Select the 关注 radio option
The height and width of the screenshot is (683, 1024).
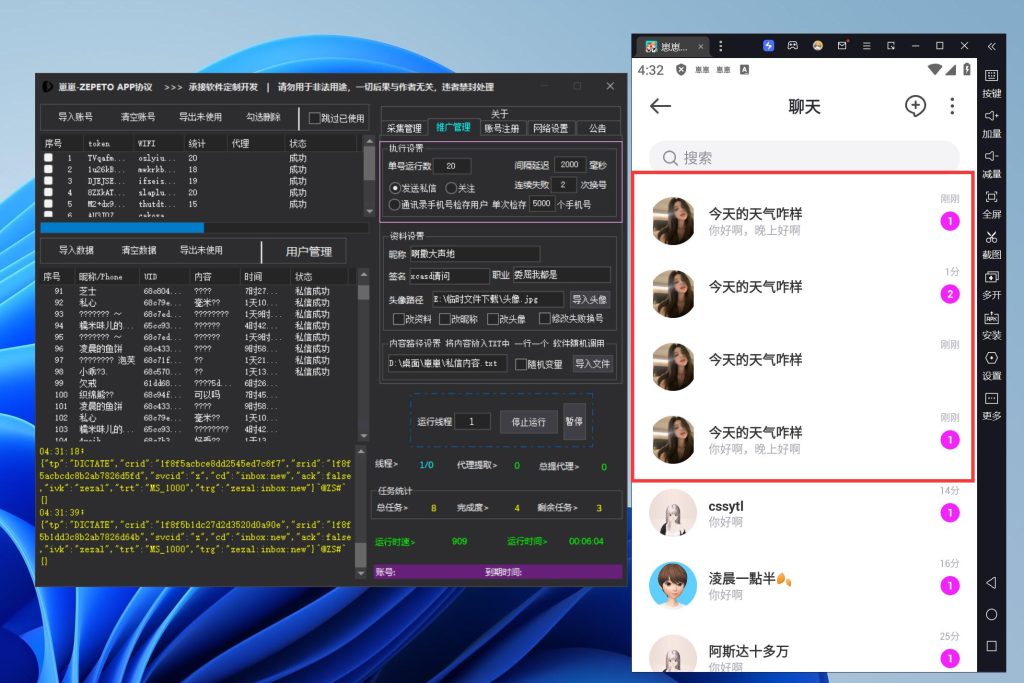click(451, 188)
